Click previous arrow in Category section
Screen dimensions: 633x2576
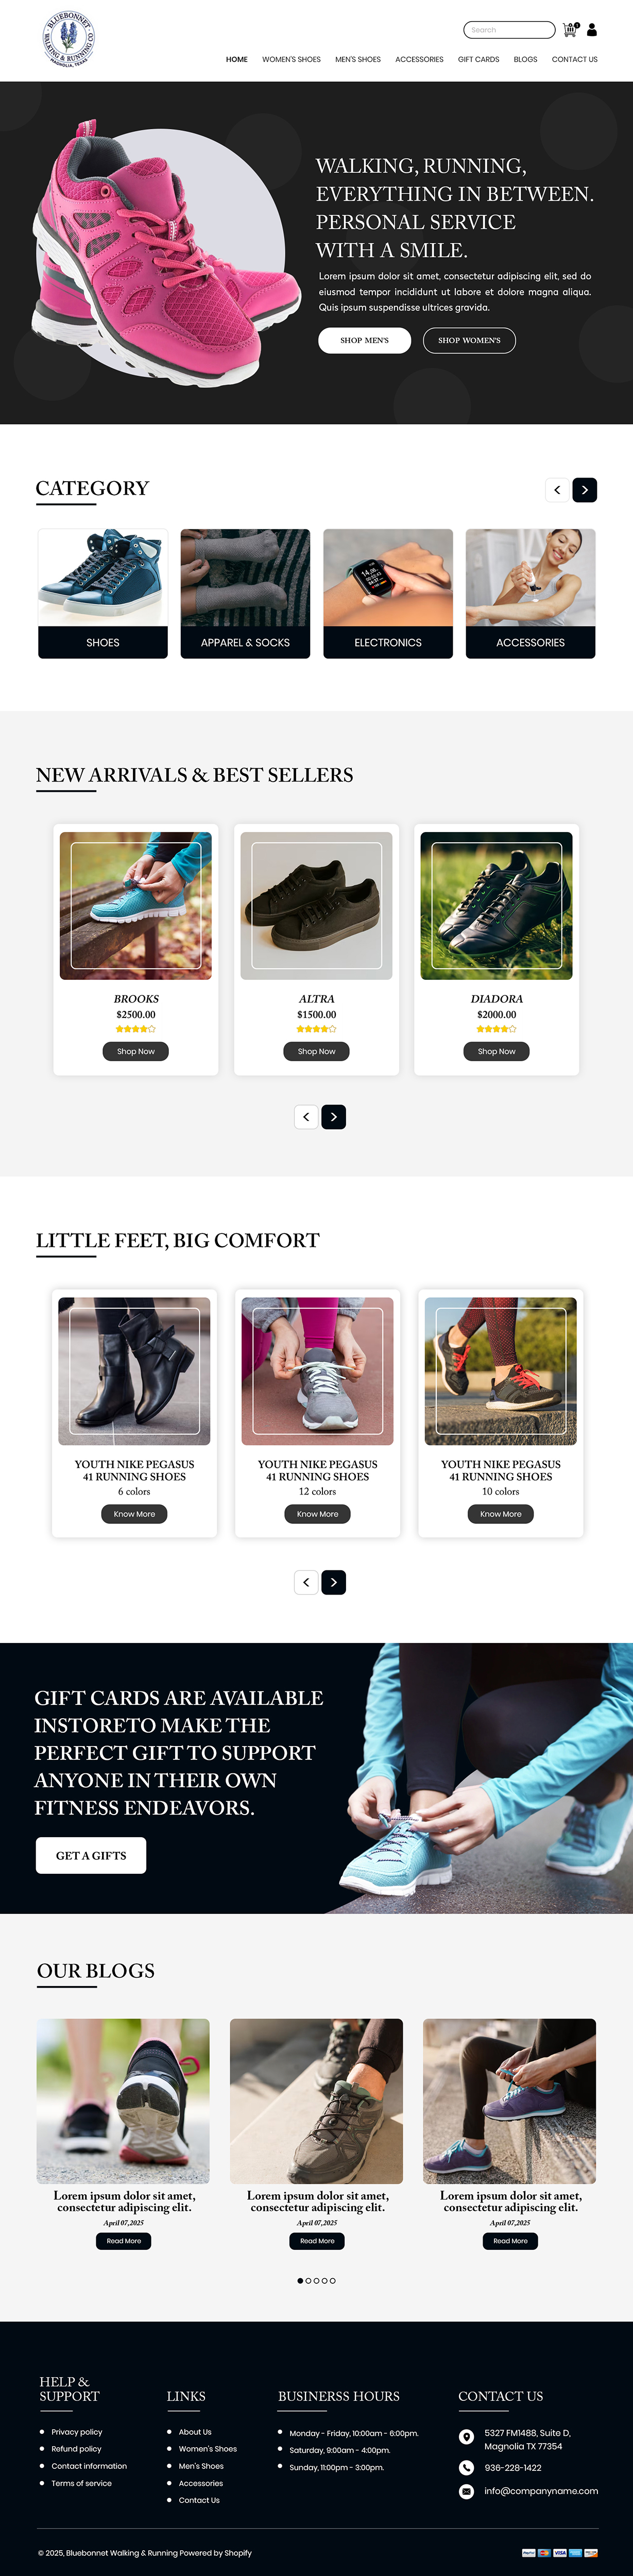[x=557, y=490]
